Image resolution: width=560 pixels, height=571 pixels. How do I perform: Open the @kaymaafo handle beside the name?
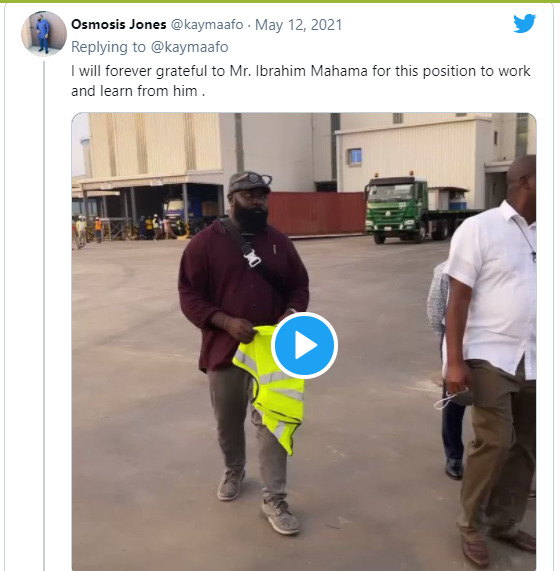(x=207, y=24)
